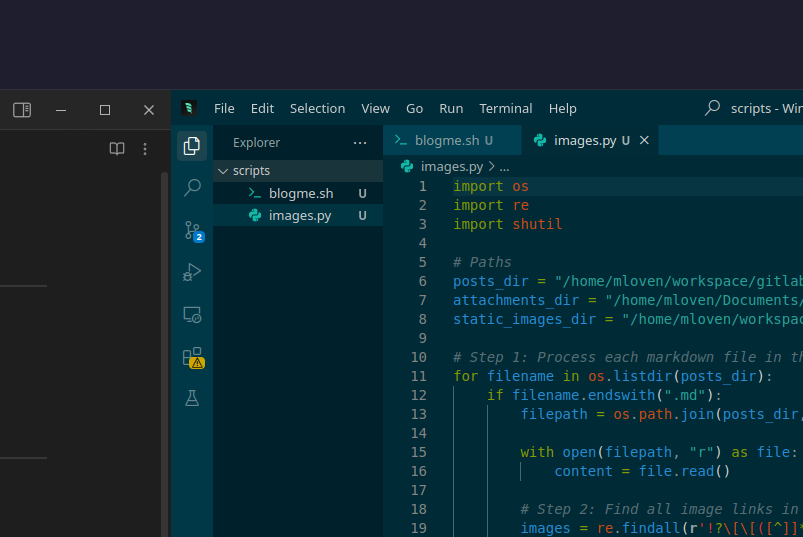This screenshot has width=803, height=537.
Task: Open the Run and Debug view
Action: [x=192, y=272]
